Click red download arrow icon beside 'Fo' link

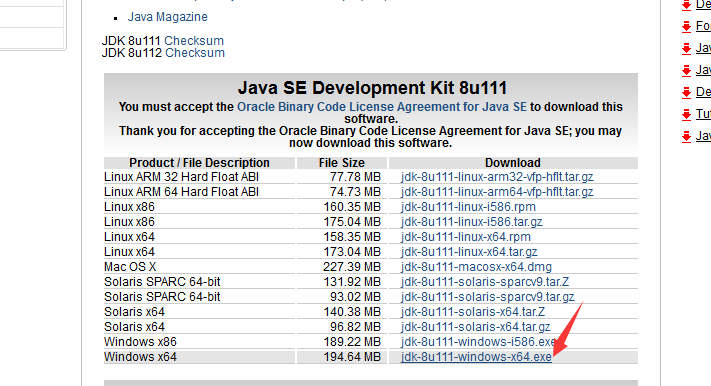tap(686, 27)
